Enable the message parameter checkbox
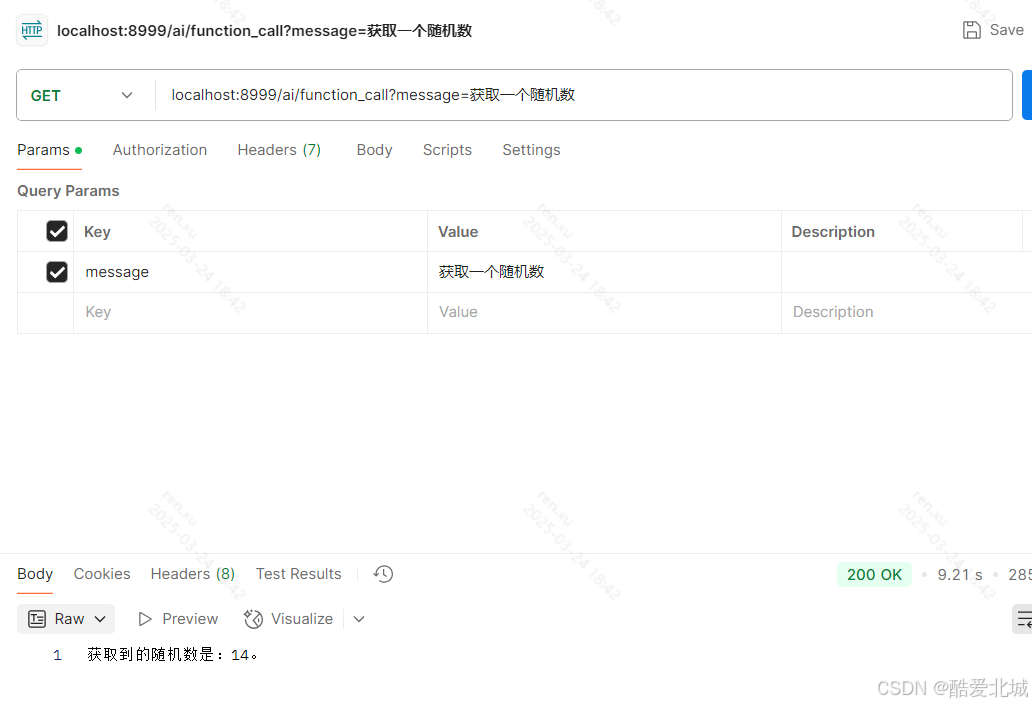1032x706 pixels. 57,271
